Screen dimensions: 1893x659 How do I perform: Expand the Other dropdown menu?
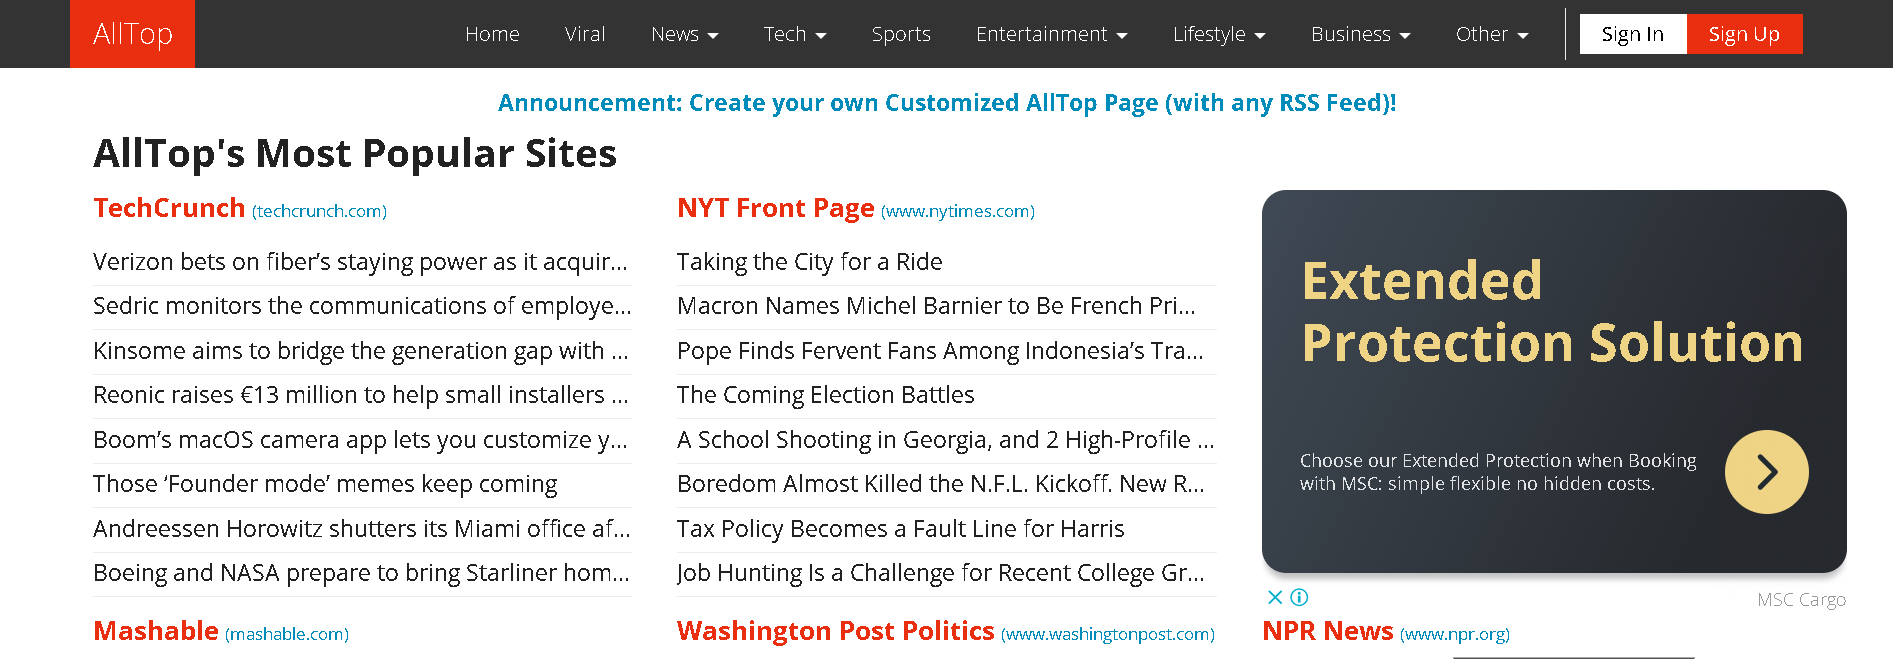click(x=1492, y=34)
